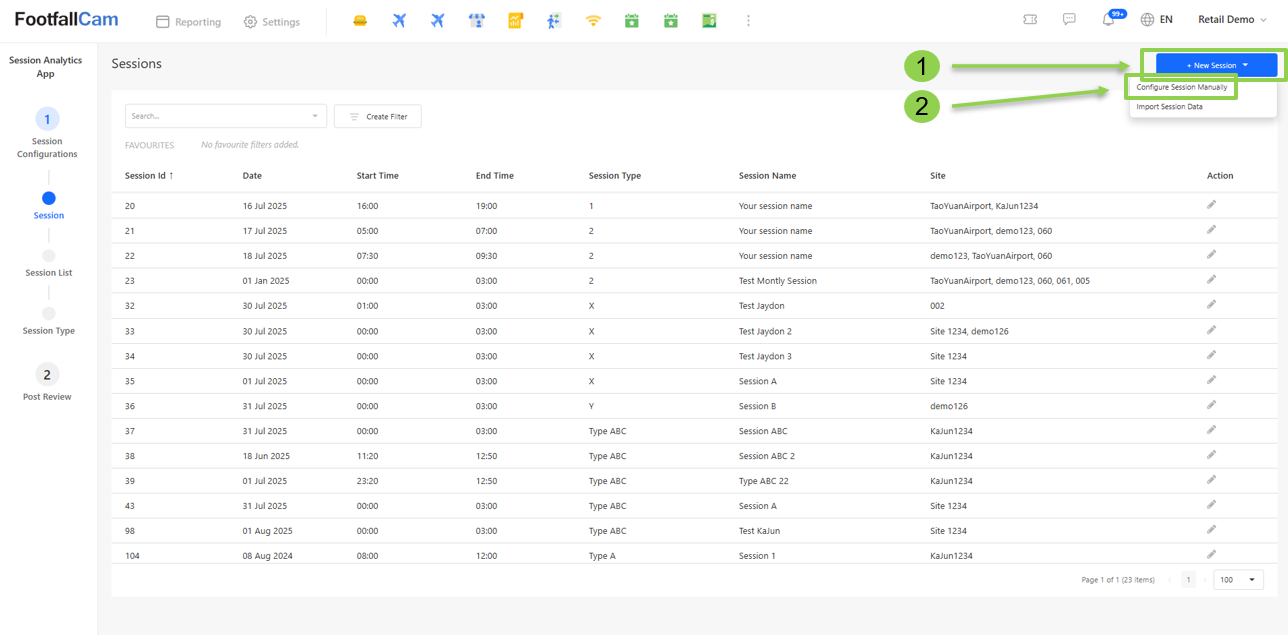Screen dimensions: 1288x635
Task: Click the + New Session button
Action: (x=1216, y=65)
